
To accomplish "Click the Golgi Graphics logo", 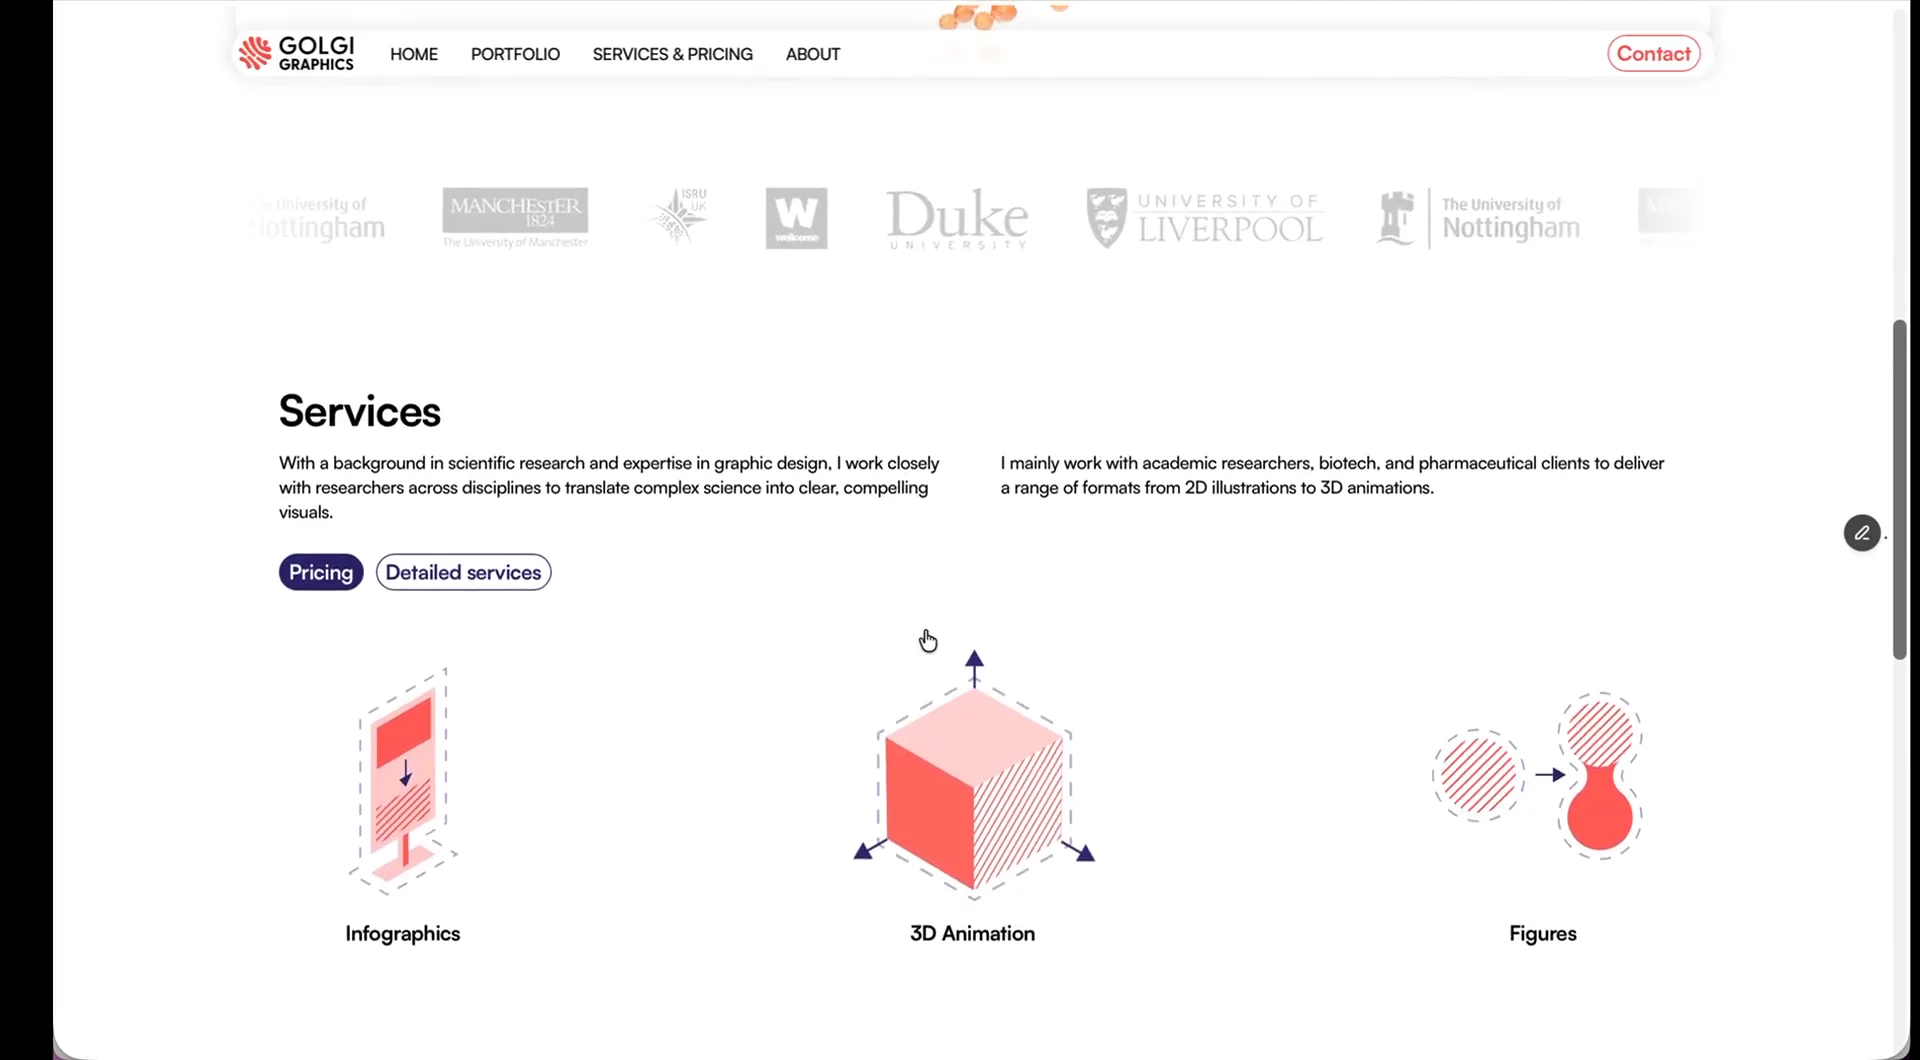I will [296, 53].
